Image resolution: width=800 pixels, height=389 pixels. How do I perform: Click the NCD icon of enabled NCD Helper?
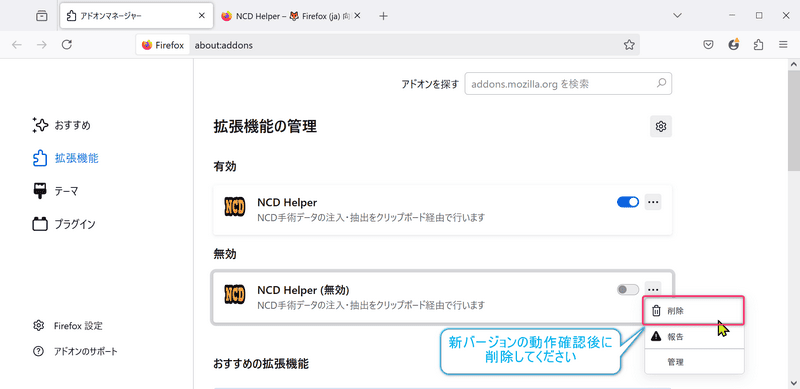pos(235,207)
